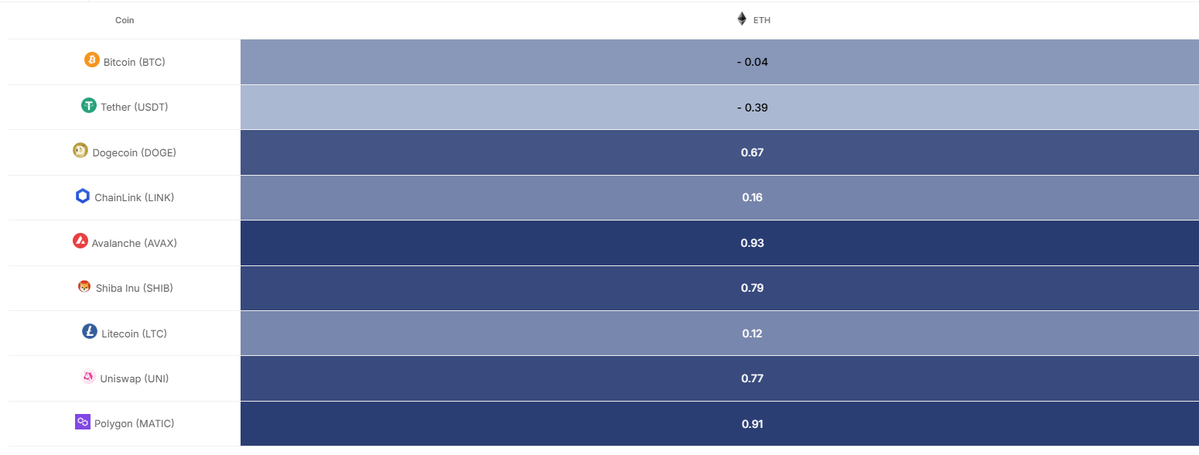Click the Uniswap pink unicorn icon
1199x455 pixels.
(x=87, y=378)
